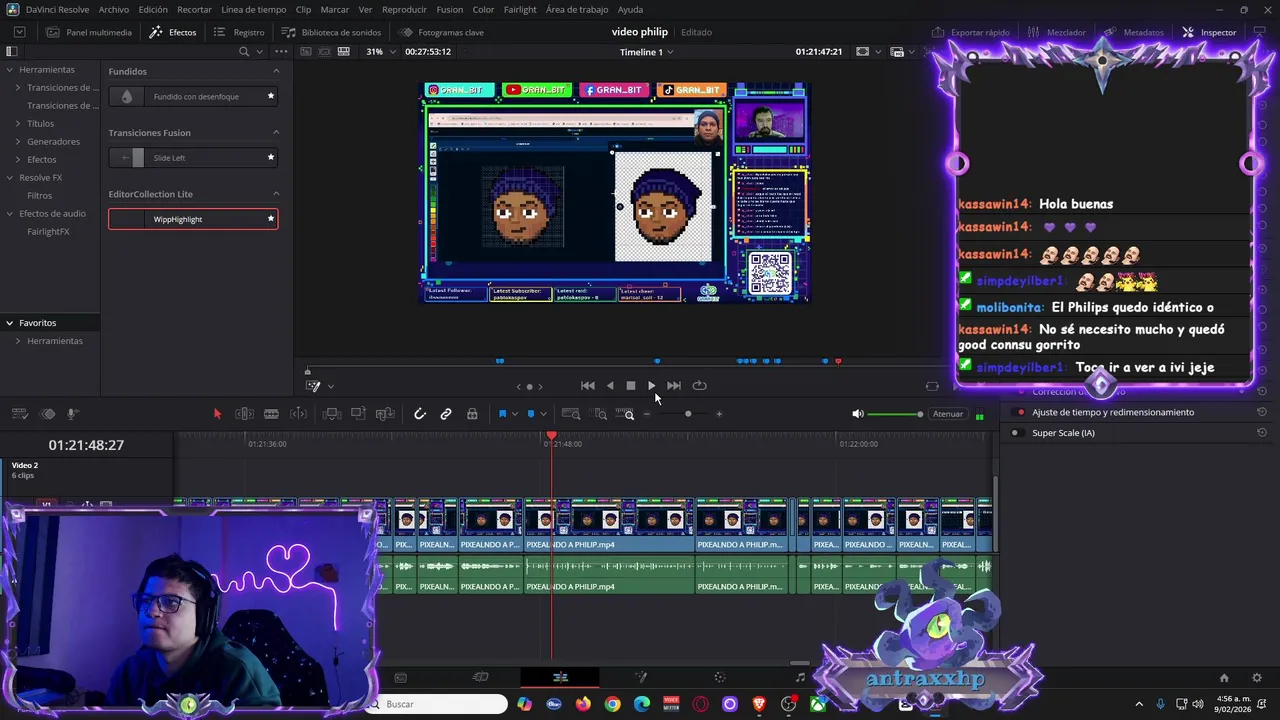1280x720 pixels.
Task: Open the Timeline 1 name dropdown
Action: (646, 52)
